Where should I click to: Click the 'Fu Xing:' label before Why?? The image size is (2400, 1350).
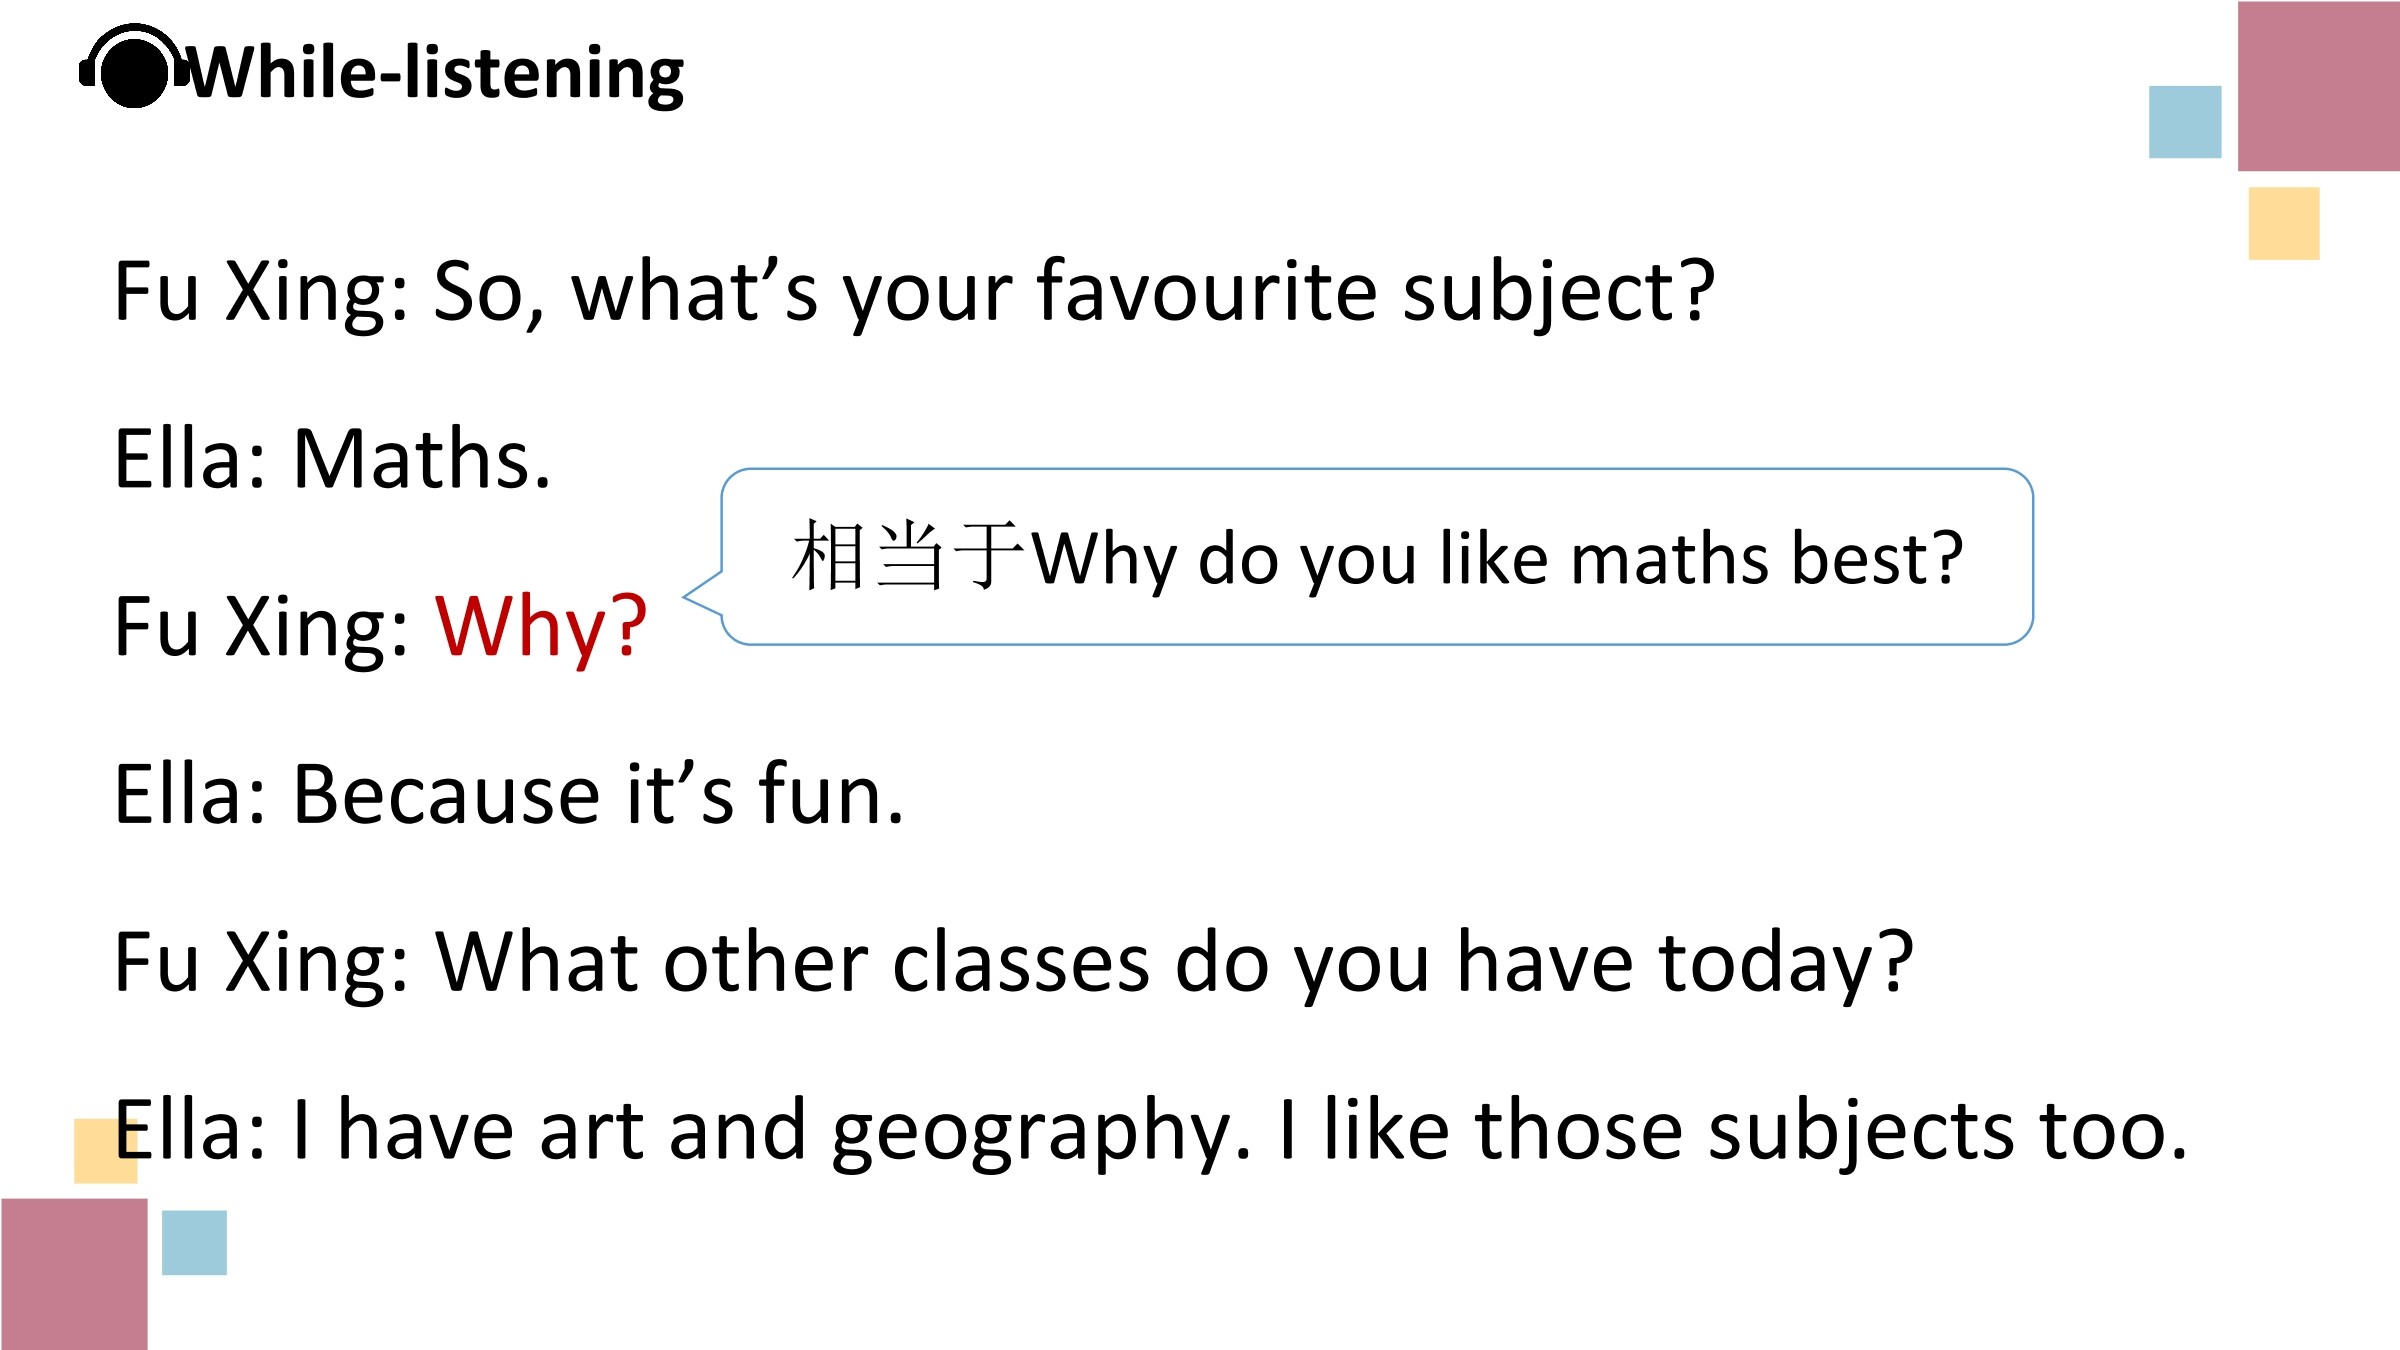click(262, 627)
